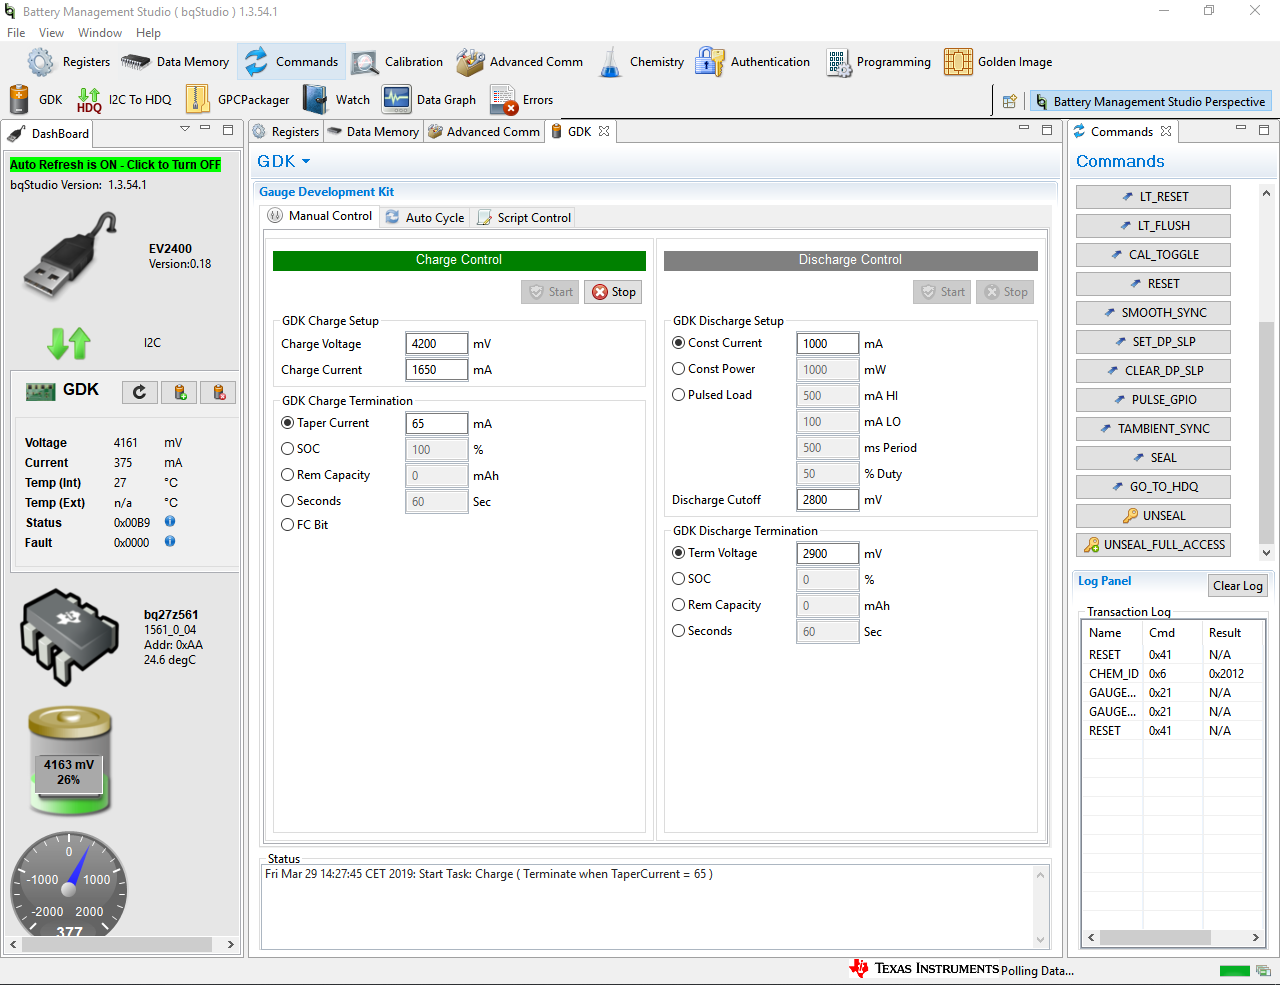Open the Help menu

tap(148, 33)
